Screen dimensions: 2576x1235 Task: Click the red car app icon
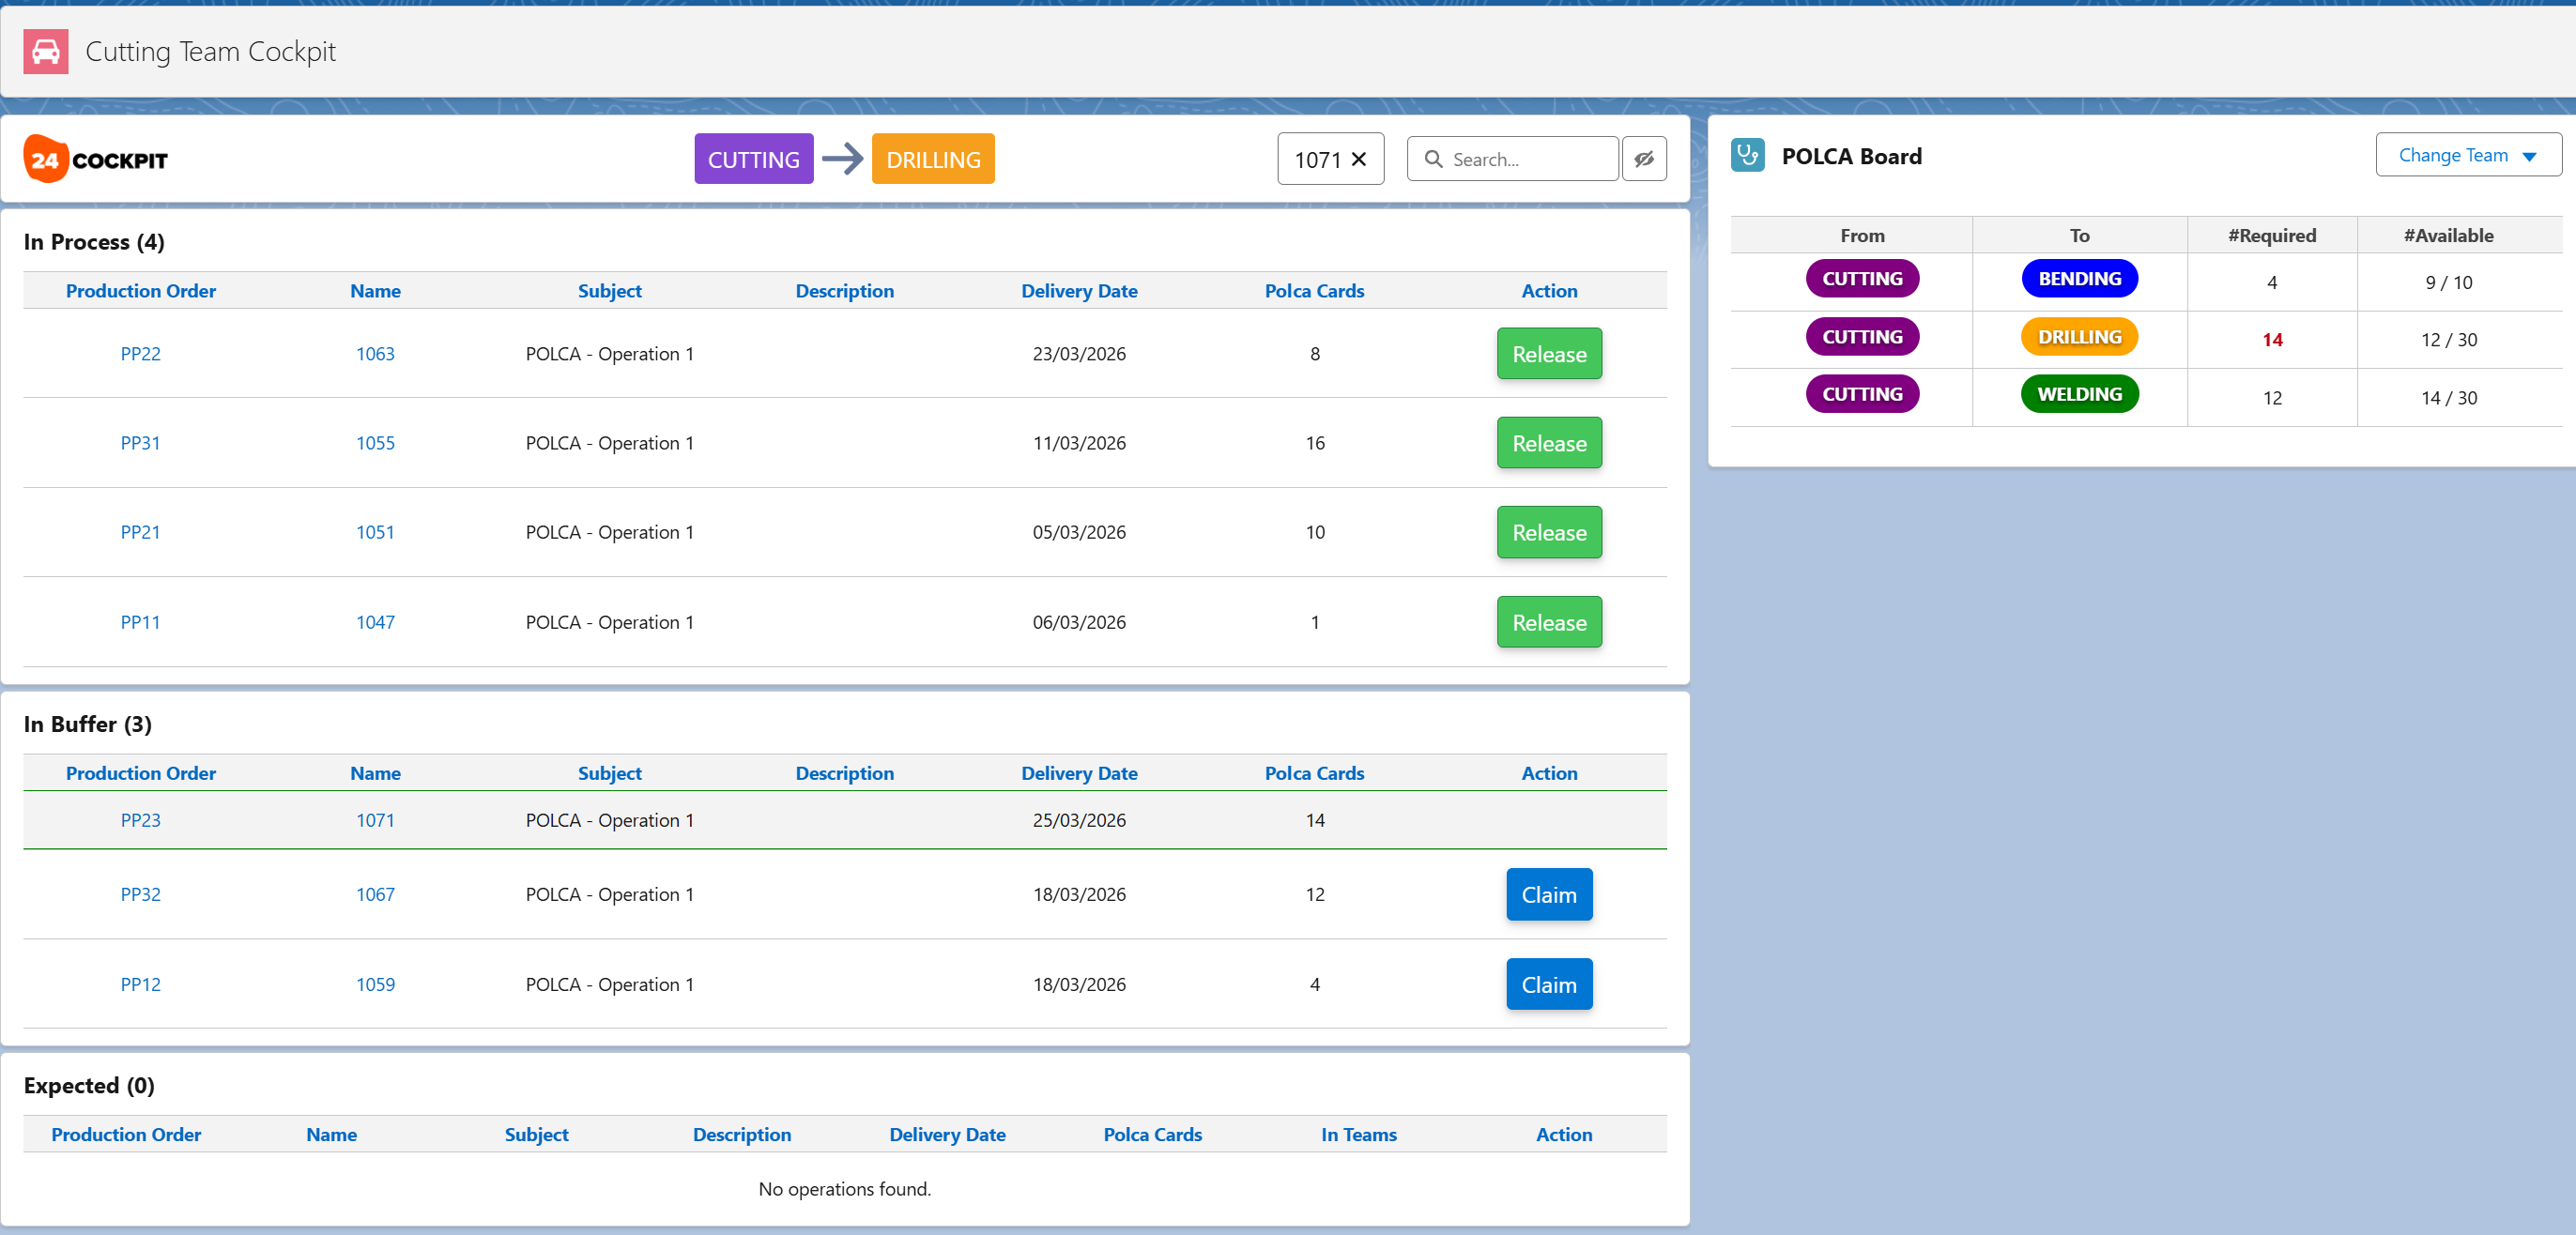pyautogui.click(x=46, y=51)
